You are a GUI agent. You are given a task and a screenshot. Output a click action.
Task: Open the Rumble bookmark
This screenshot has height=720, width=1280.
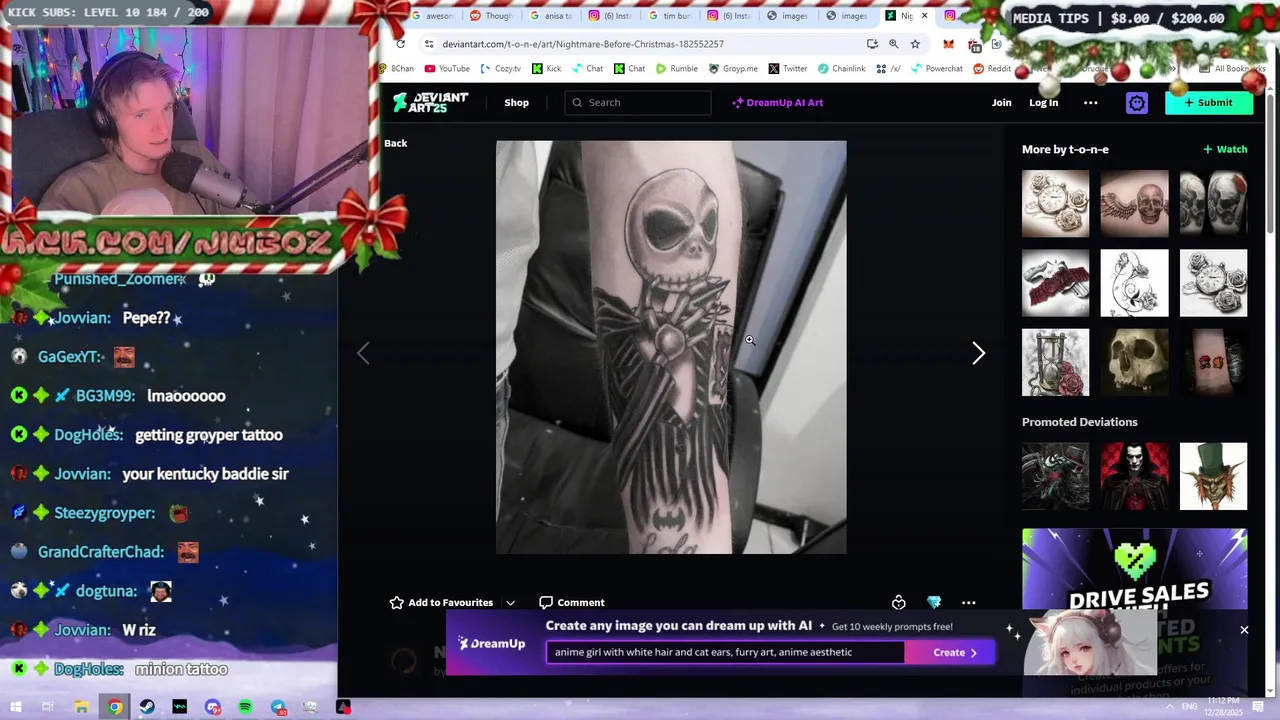(676, 69)
